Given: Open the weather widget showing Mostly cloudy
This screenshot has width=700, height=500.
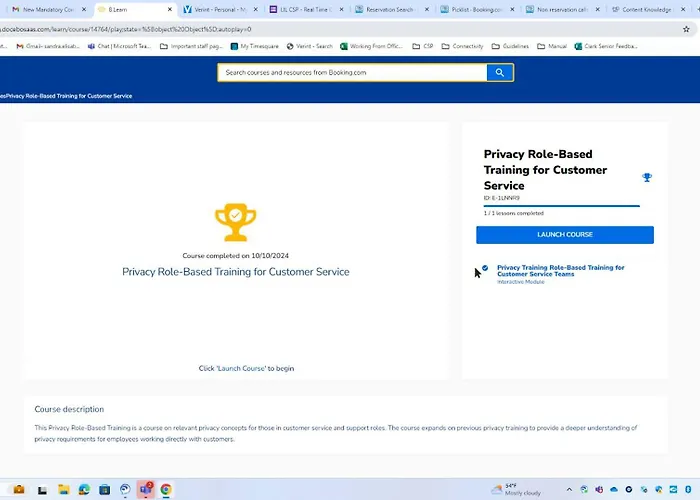Looking at the screenshot, I should [514, 490].
